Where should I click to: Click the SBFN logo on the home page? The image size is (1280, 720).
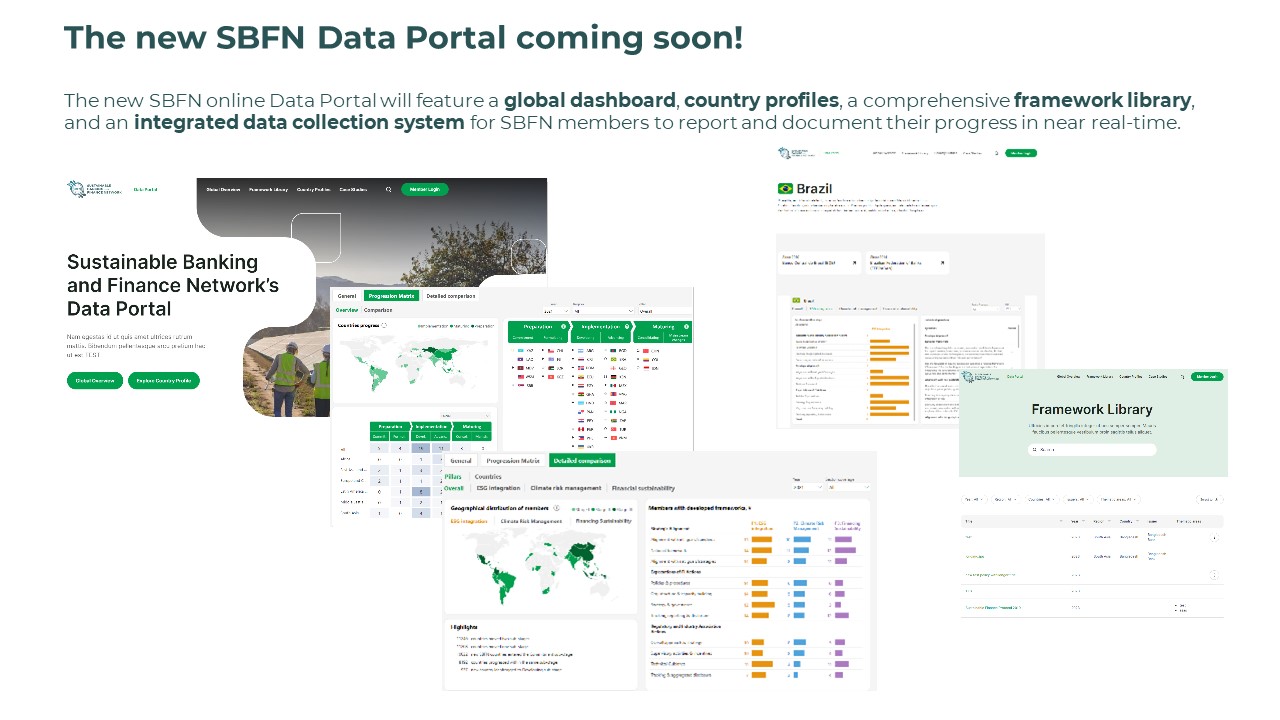tap(95, 189)
